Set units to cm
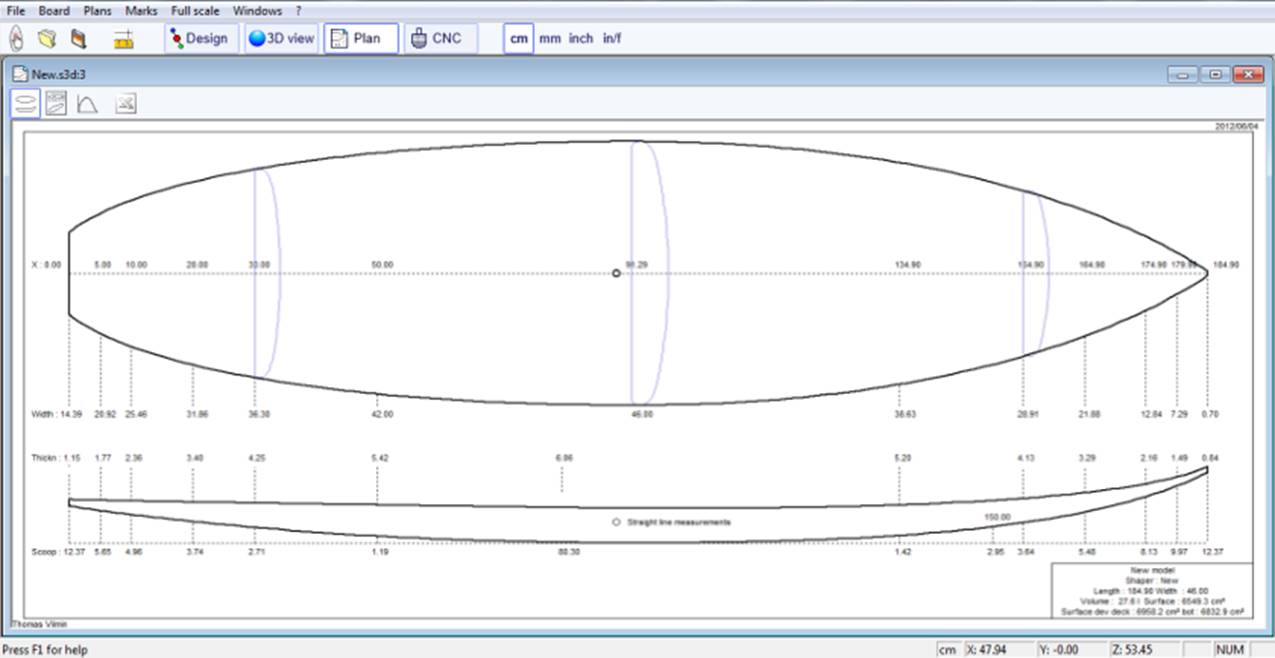 [518, 39]
